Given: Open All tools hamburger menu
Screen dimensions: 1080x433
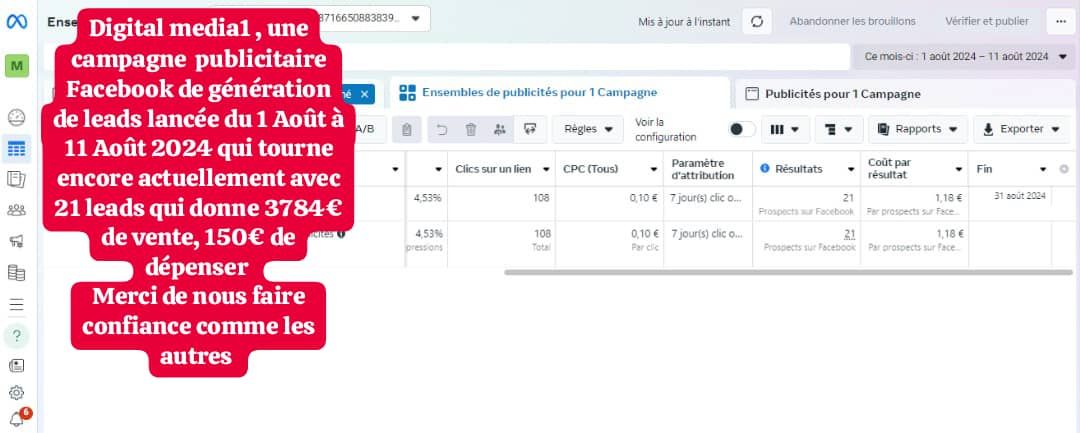Looking at the screenshot, I should pyautogui.click(x=17, y=304).
